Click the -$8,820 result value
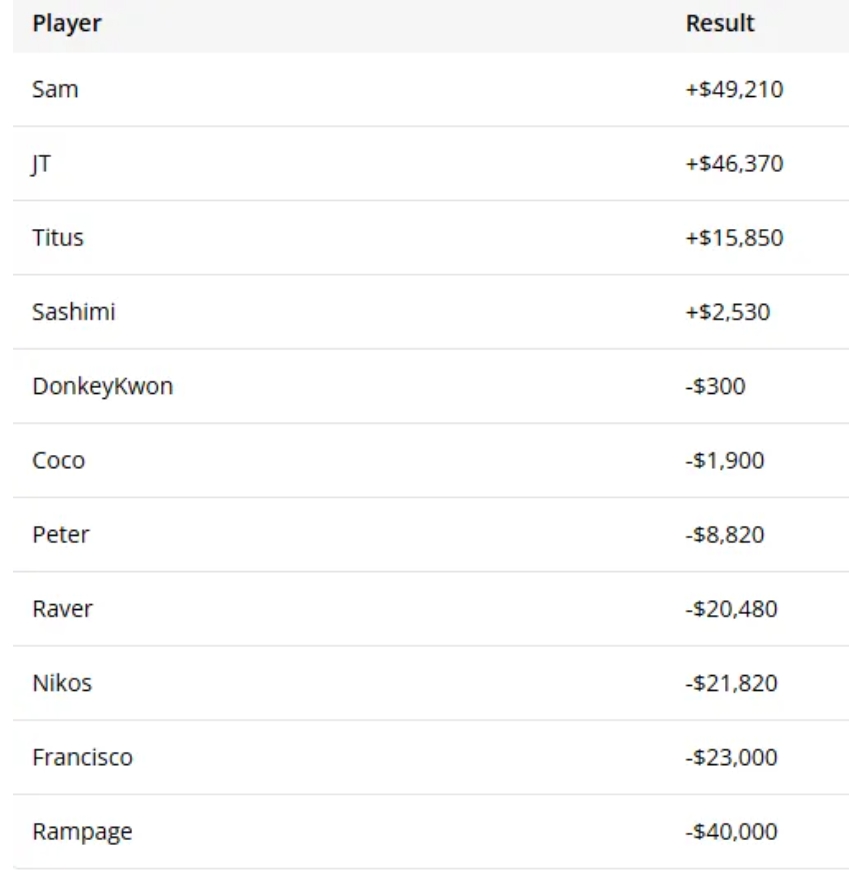 [x=725, y=535]
